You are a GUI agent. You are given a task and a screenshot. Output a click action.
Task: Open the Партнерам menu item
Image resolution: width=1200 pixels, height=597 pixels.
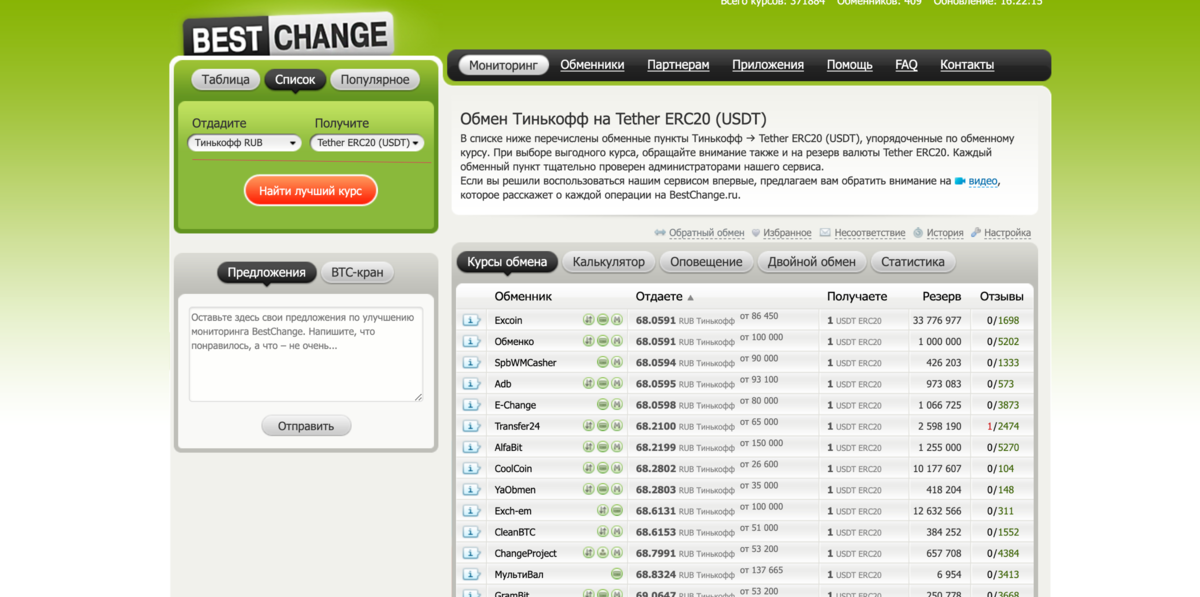[678, 65]
